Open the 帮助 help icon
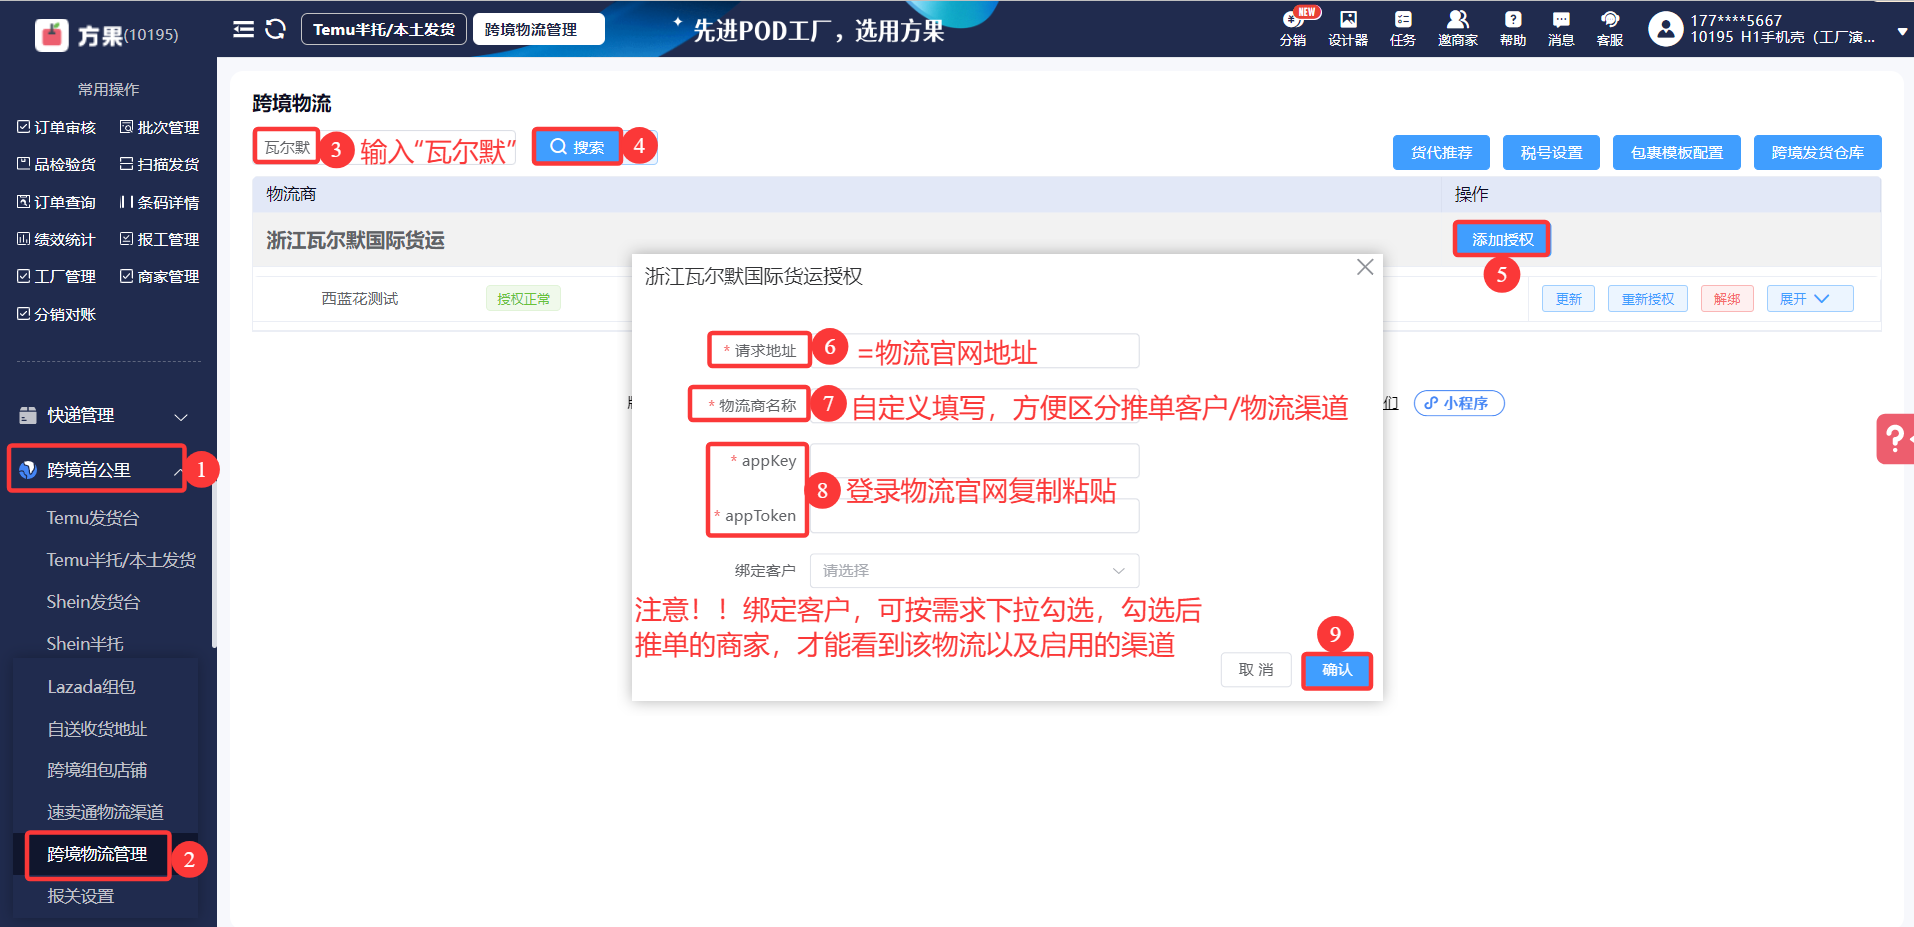This screenshot has height=927, width=1914. pos(1513,28)
